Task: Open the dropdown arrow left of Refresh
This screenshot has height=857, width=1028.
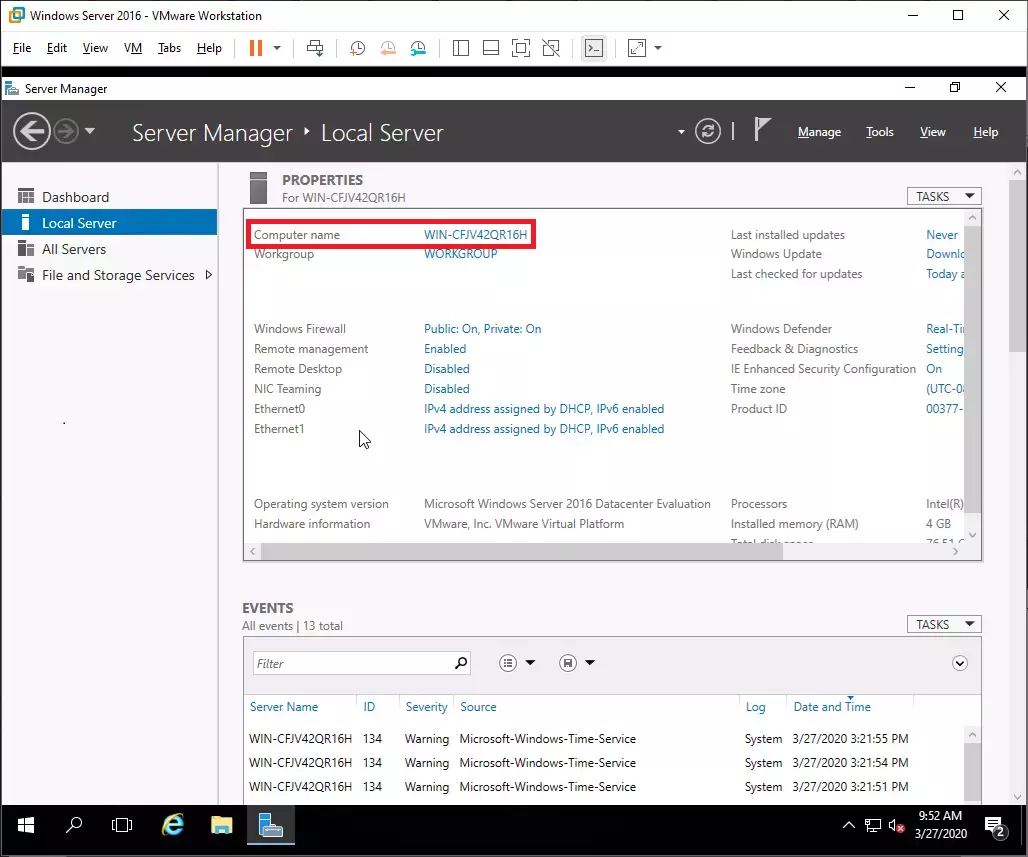Action: [681, 132]
